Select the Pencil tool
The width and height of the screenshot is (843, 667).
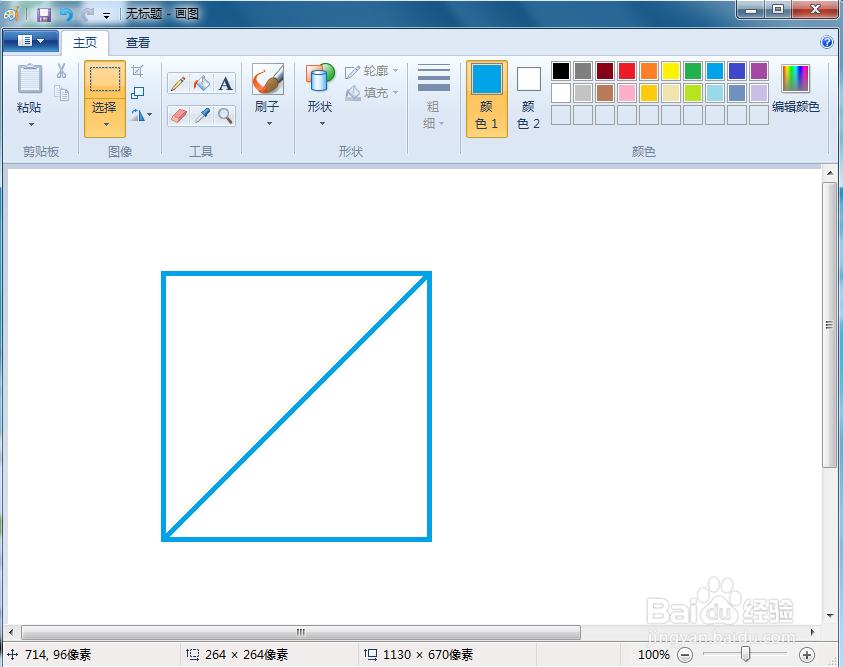click(178, 83)
